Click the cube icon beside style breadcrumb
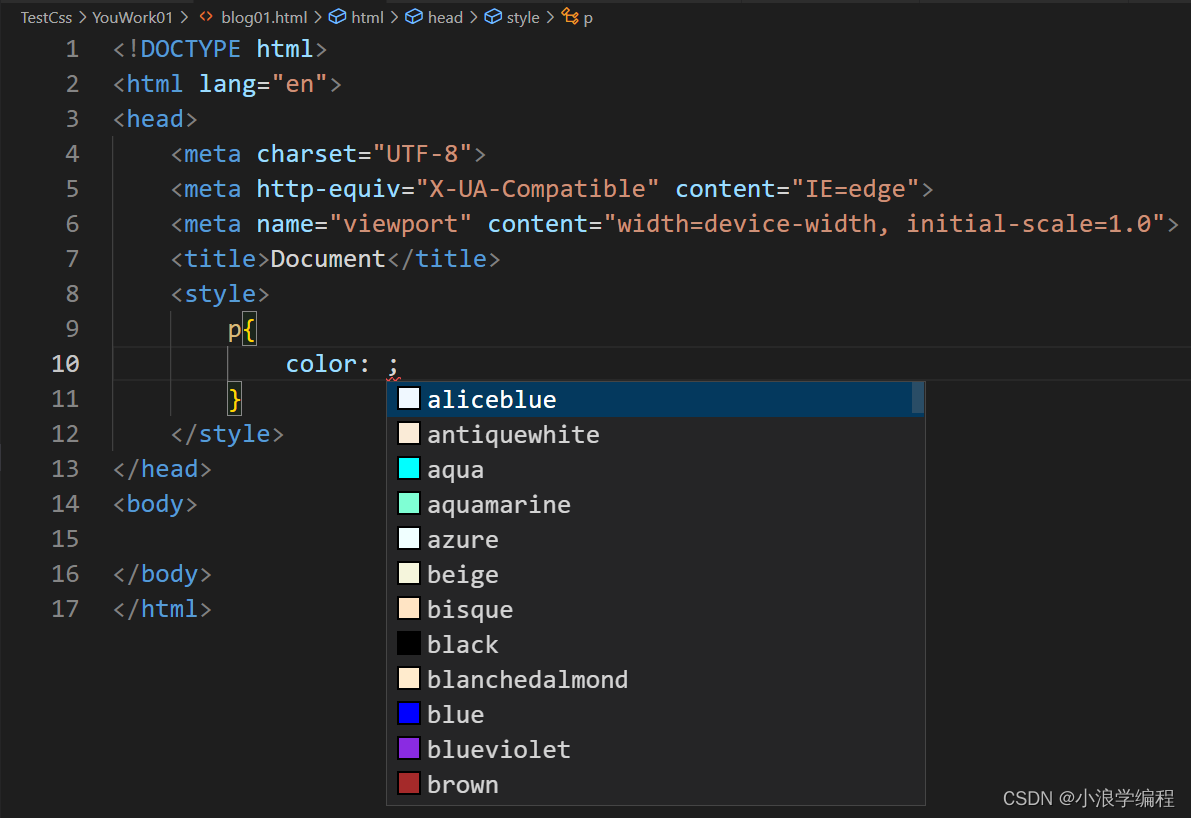 coord(493,17)
